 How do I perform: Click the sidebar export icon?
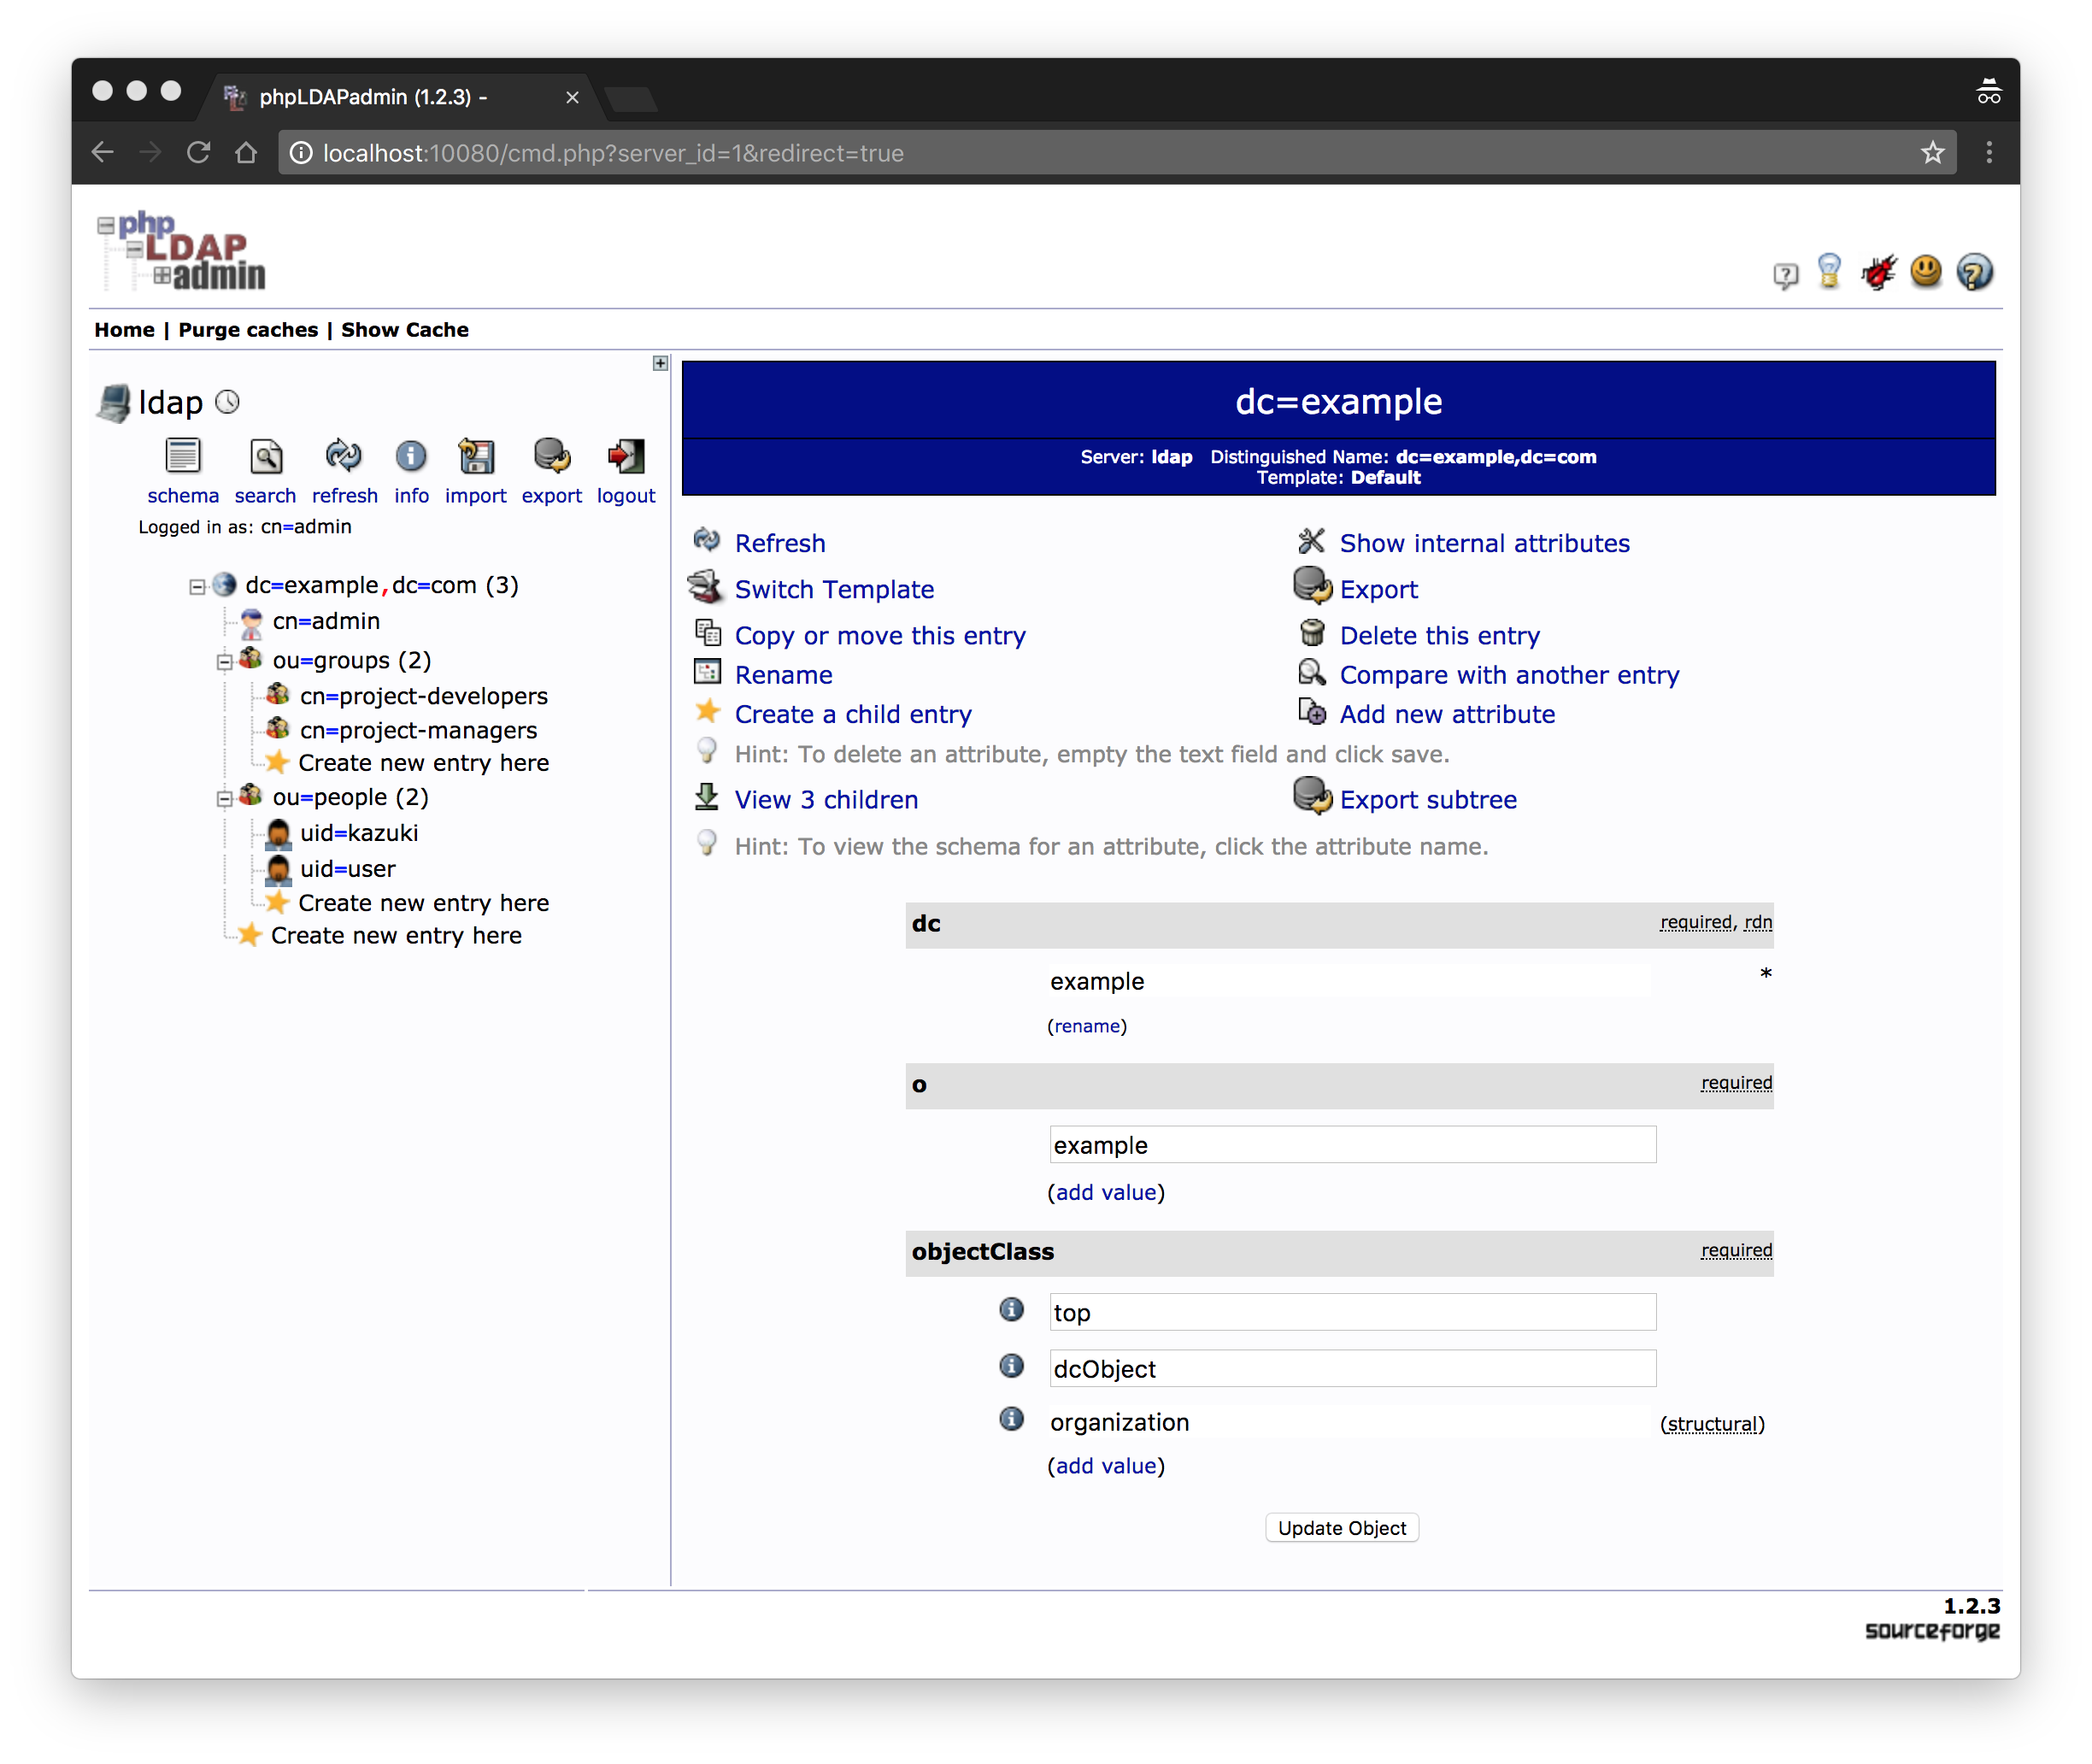pos(551,457)
